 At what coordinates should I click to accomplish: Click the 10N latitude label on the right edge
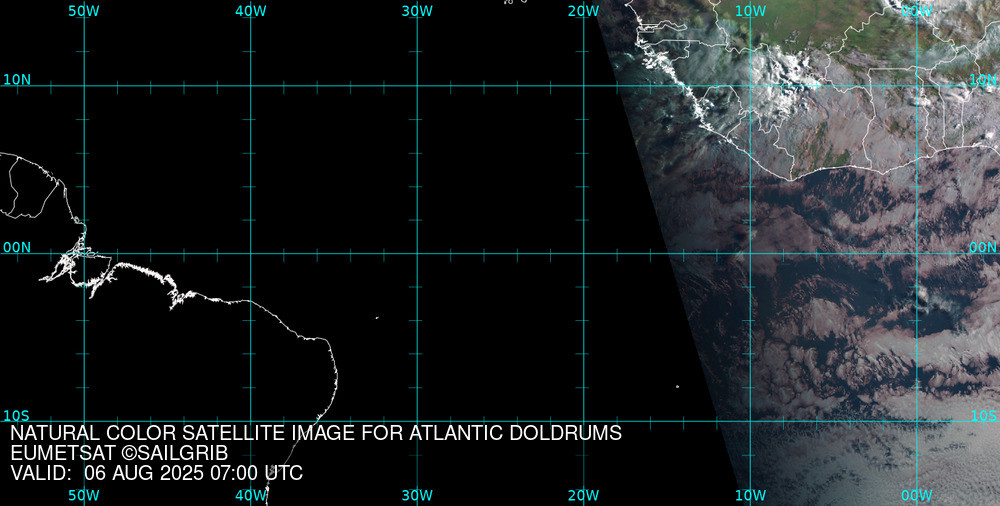[x=983, y=80]
